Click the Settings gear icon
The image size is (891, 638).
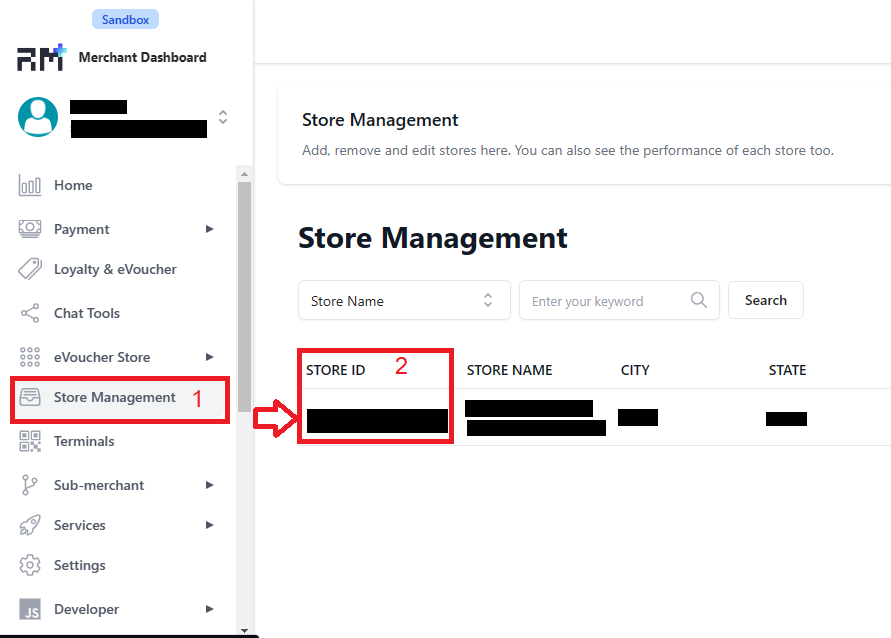click(30, 565)
